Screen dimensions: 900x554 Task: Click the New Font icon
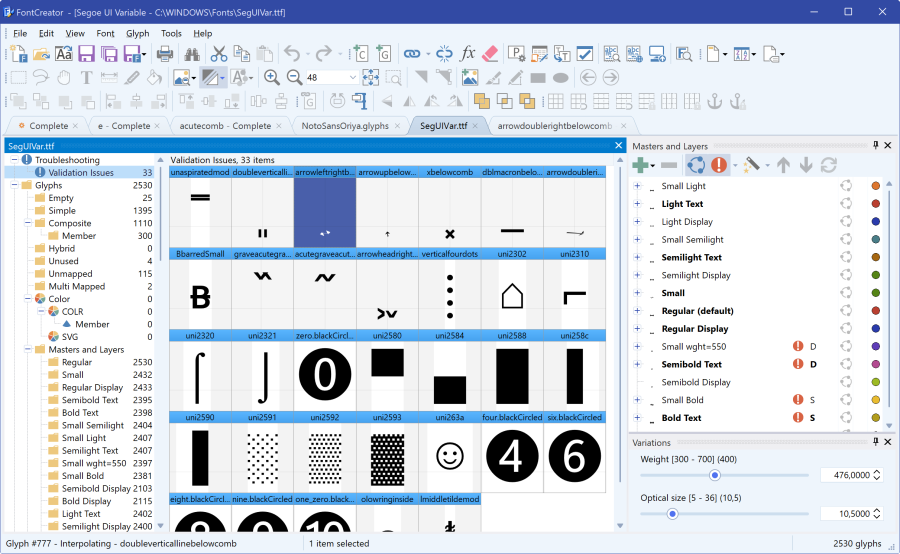18,54
